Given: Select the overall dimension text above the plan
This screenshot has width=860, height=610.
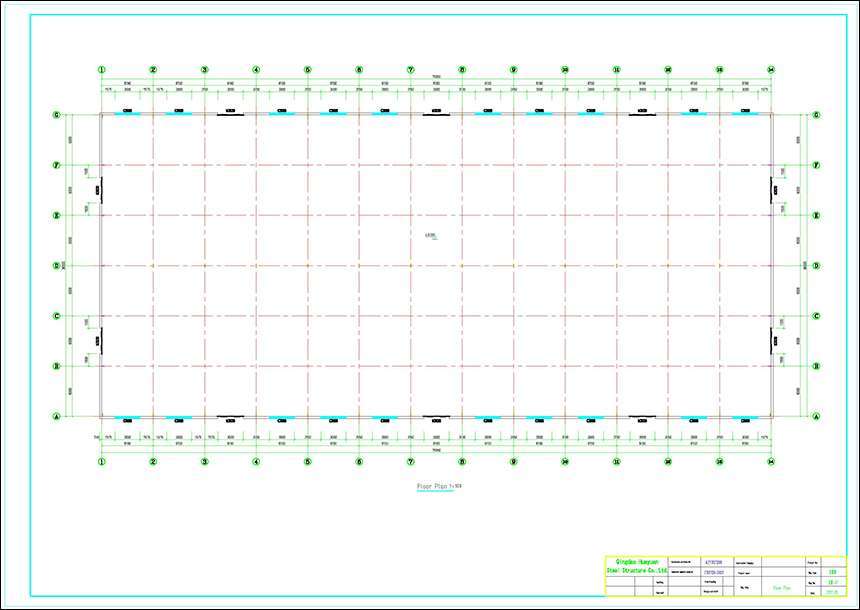Looking at the screenshot, I should pyautogui.click(x=436, y=77).
